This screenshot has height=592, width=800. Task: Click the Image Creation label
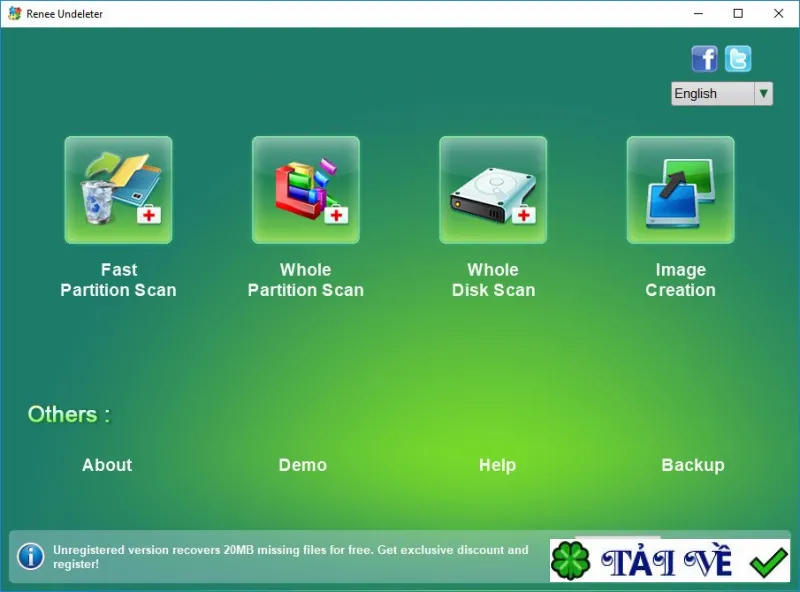pyautogui.click(x=681, y=280)
